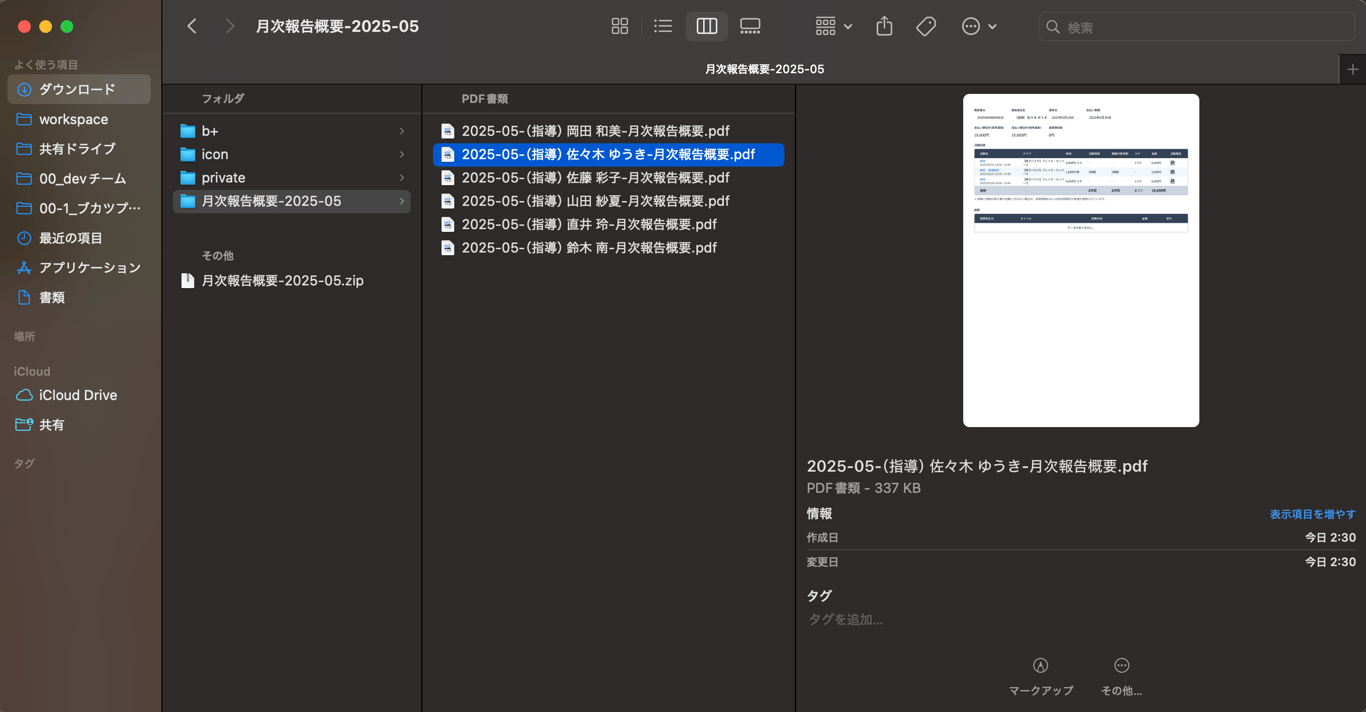Open the more actions ellipsis menu

click(x=978, y=27)
